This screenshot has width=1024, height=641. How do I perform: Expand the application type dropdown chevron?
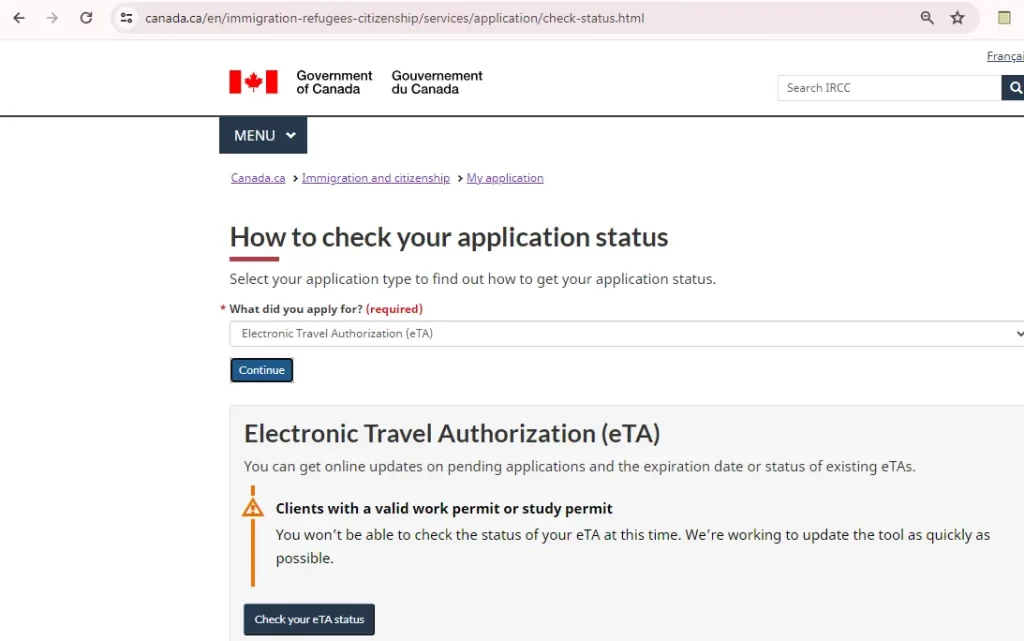1018,333
